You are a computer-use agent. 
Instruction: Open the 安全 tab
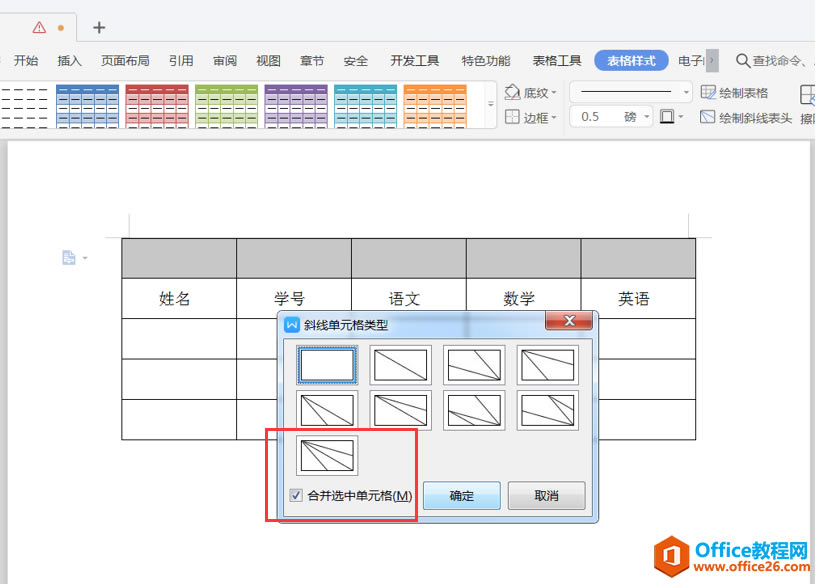pyautogui.click(x=356, y=60)
